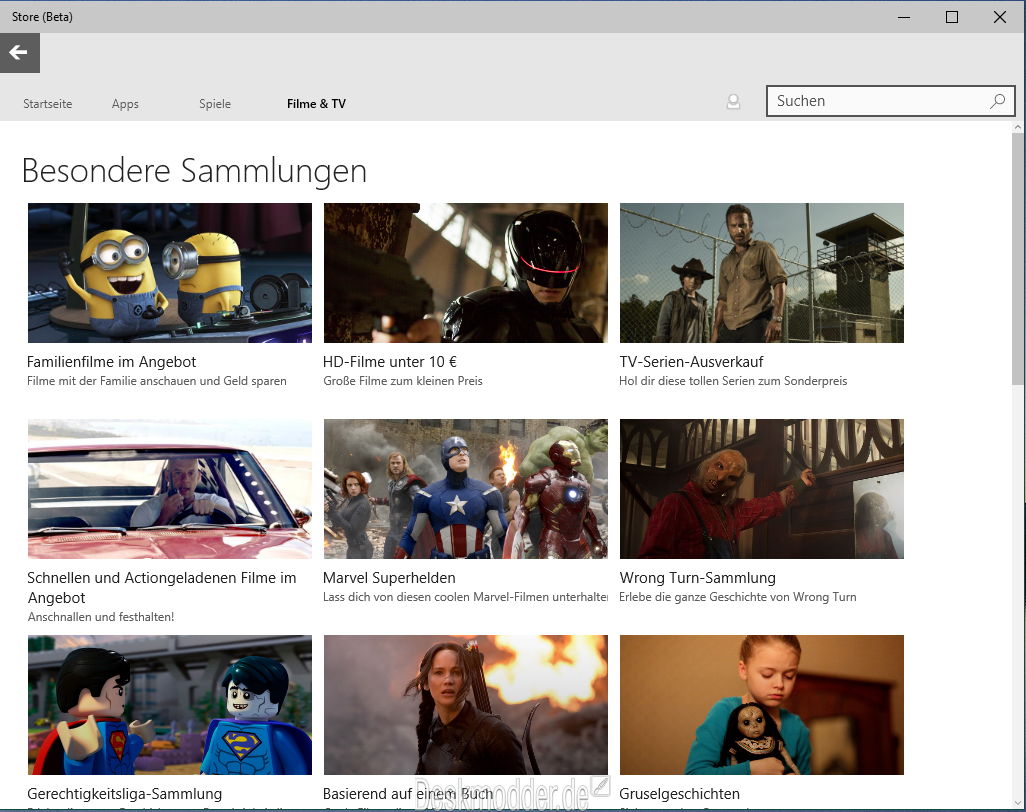Click the search magnifier icon
The width and height of the screenshot is (1026, 812).
point(997,101)
